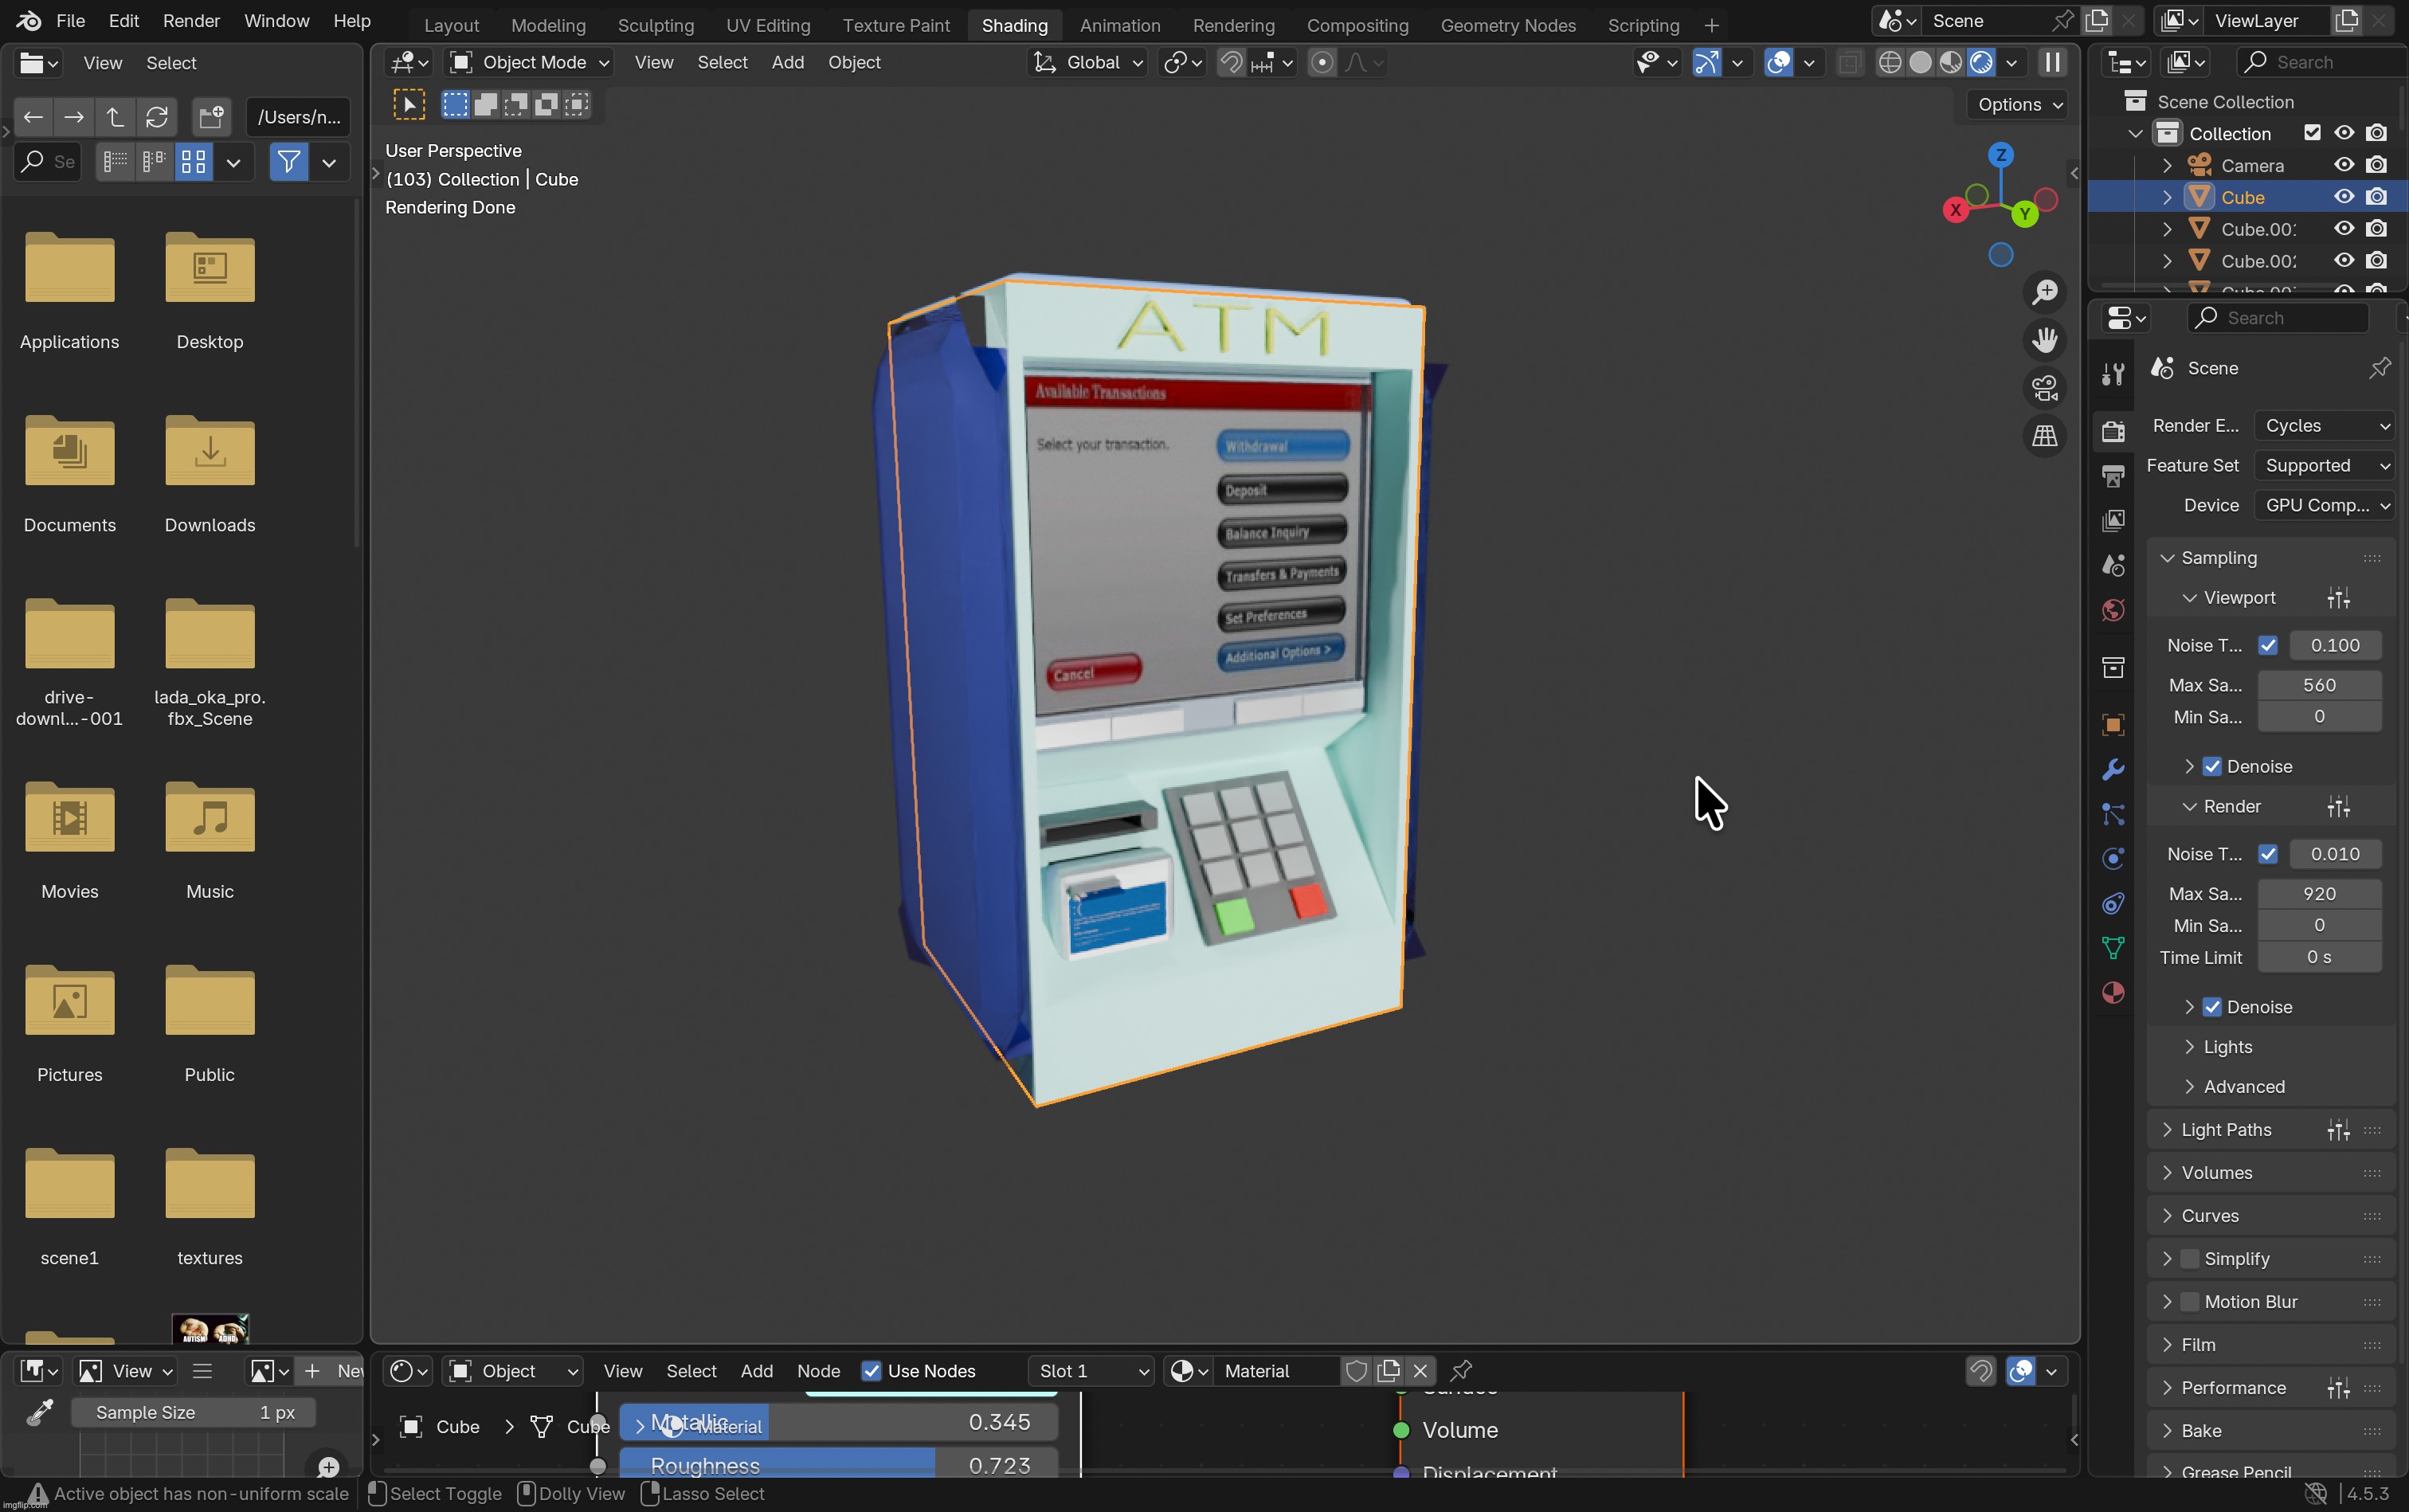
Task: Switch to the Animation workspace tab
Action: tap(1120, 25)
